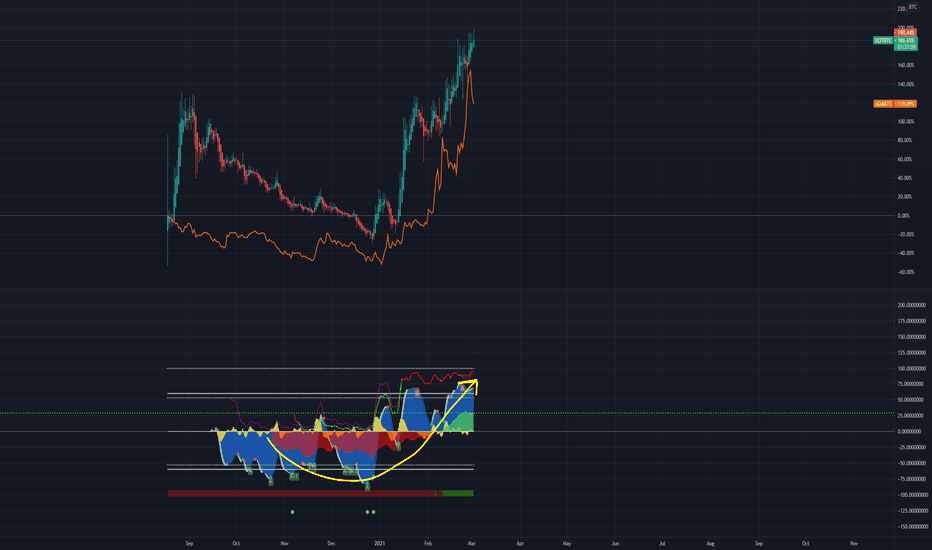Image resolution: width=932 pixels, height=550 pixels.
Task: Click the -25.00000000 indicator scale value
Action: [911, 448]
